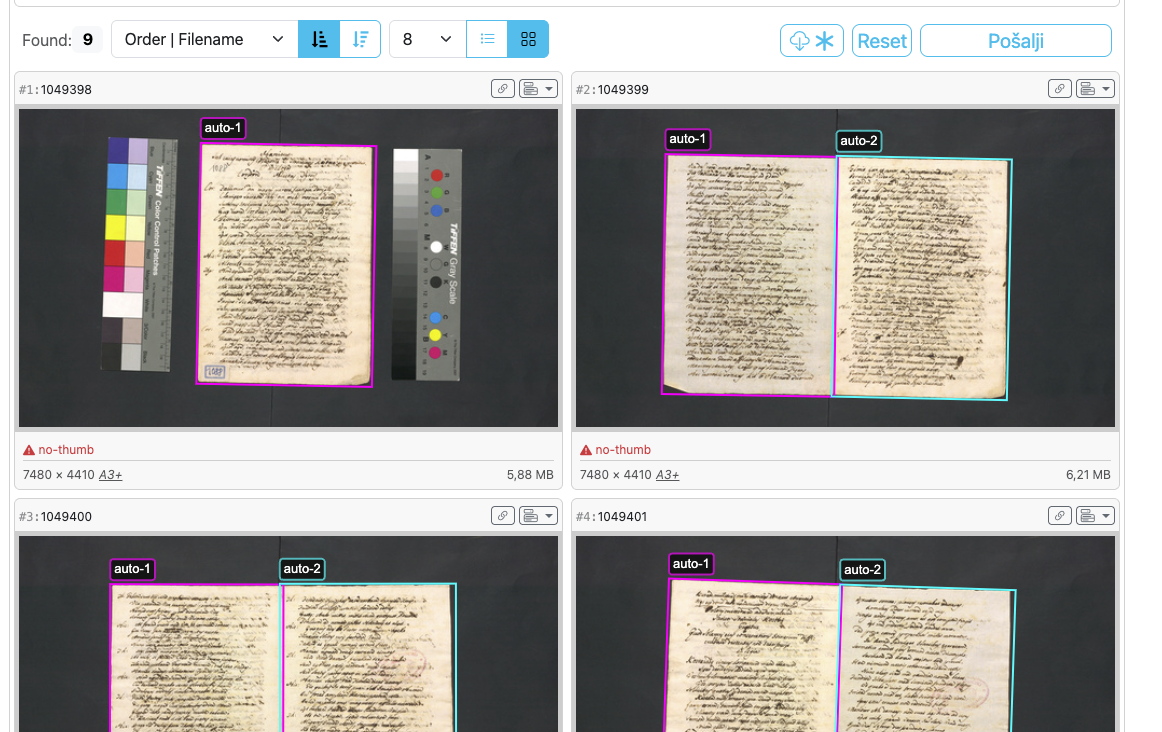
Task: Click the warning triangle icon under image 1049399
Action: point(586,450)
